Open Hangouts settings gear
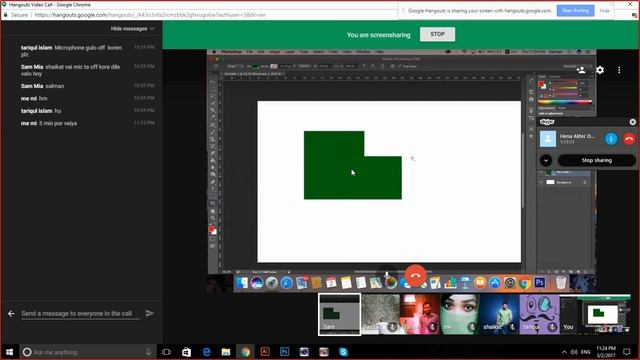Image resolution: width=640 pixels, height=360 pixels. pos(600,70)
